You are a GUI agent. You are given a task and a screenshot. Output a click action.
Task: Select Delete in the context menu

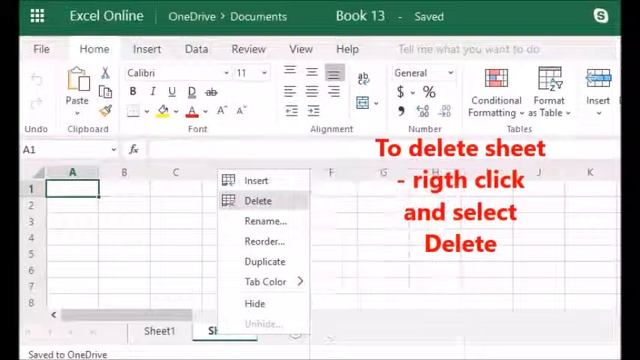pos(264,201)
